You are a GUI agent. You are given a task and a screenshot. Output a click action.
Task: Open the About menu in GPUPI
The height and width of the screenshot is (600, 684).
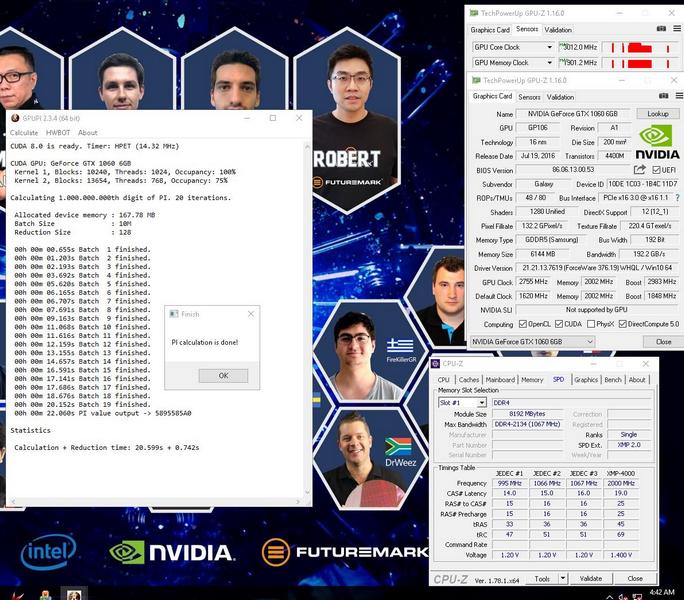pyautogui.click(x=88, y=133)
